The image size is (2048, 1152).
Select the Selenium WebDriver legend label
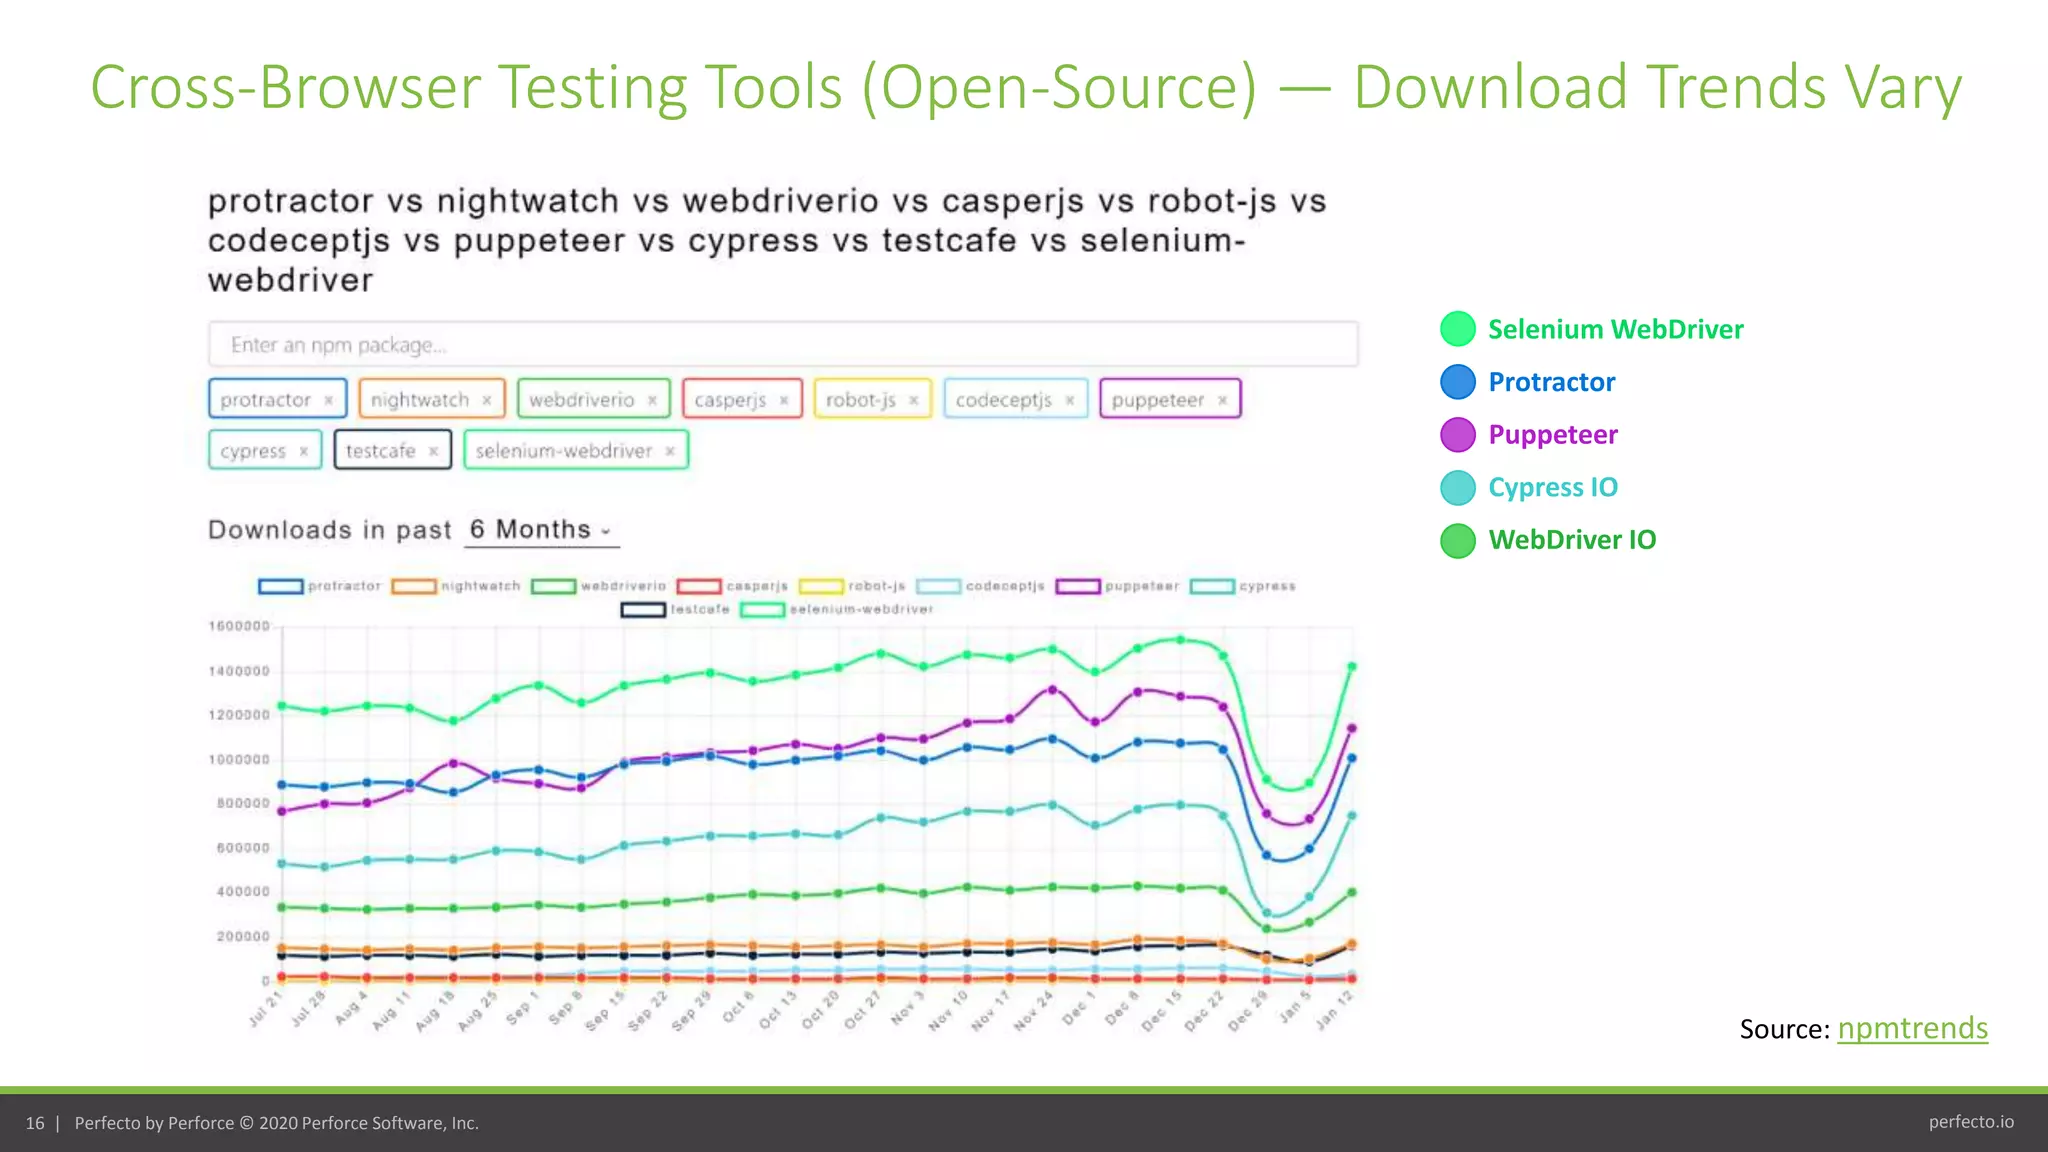point(1616,329)
